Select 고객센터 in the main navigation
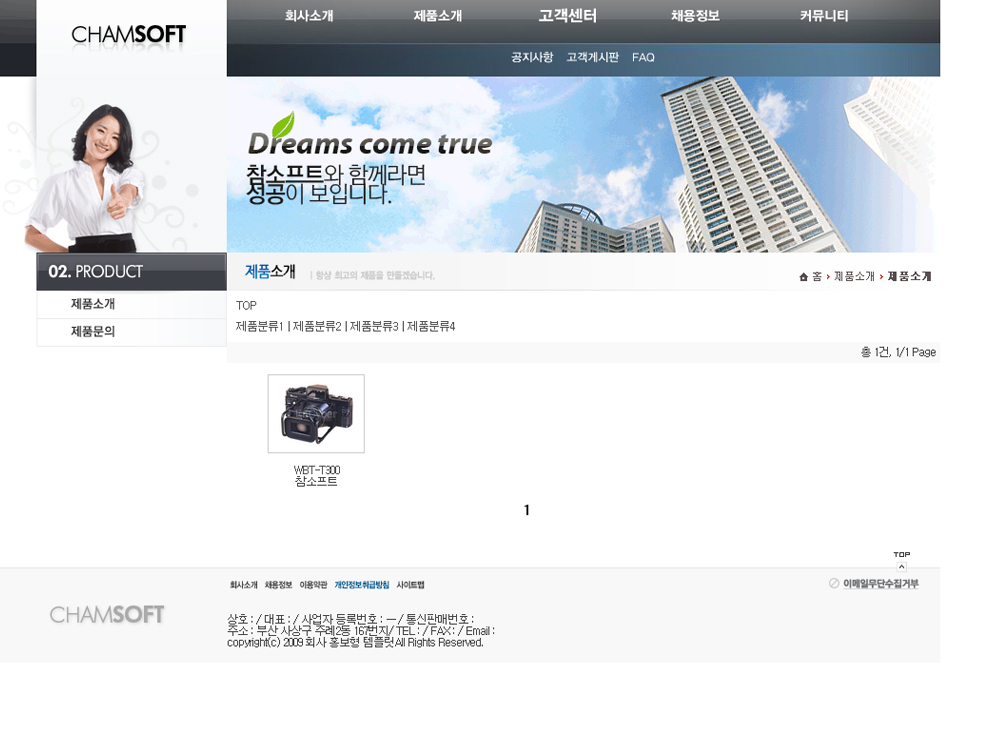Screen dimensions: 1000x750 (x=567, y=16)
